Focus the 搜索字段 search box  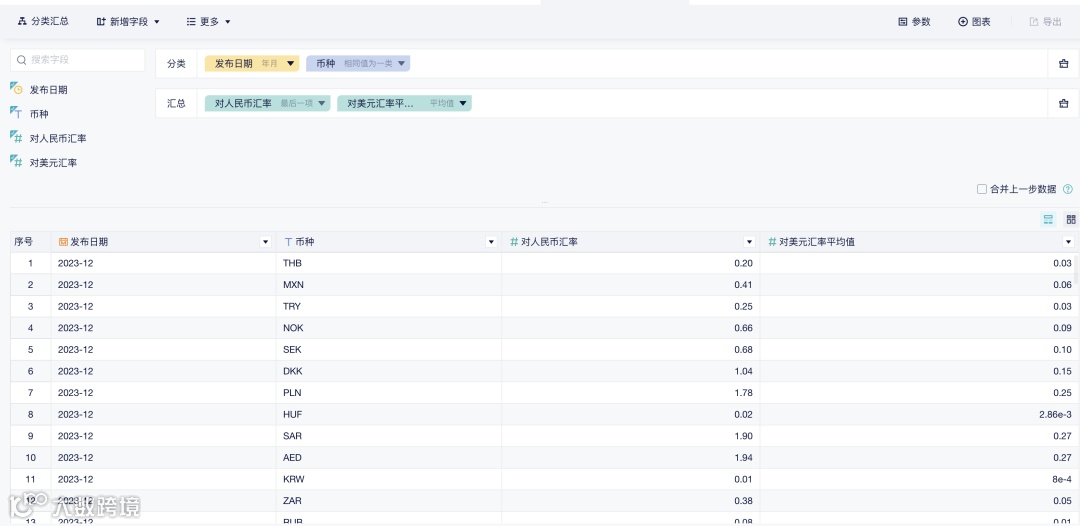78,60
